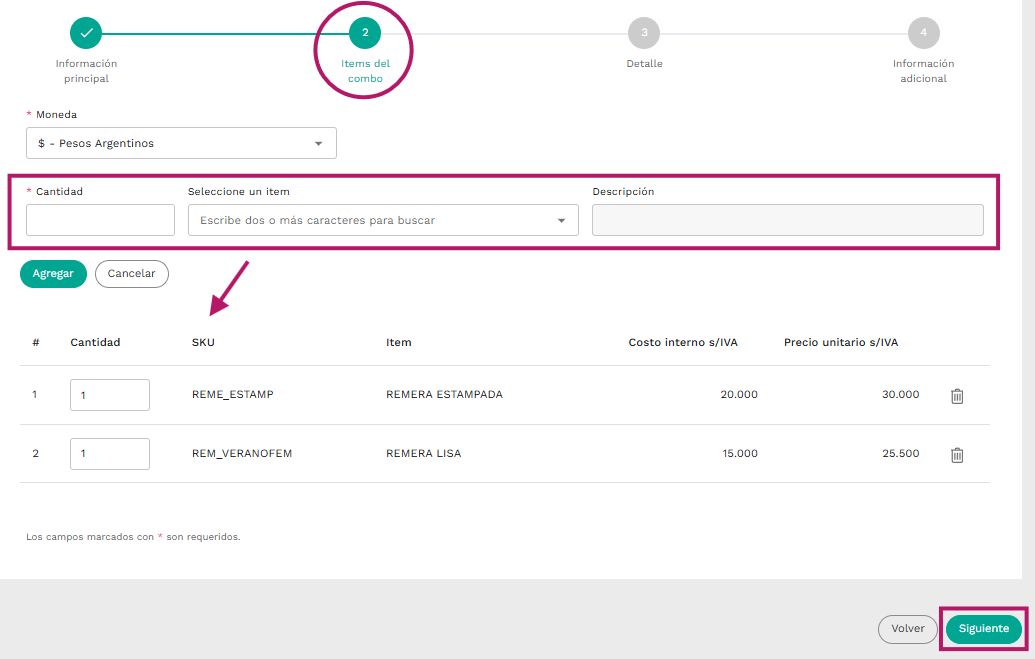Delete the REMERA ESTAMPADA row with trash icon

(x=956, y=396)
